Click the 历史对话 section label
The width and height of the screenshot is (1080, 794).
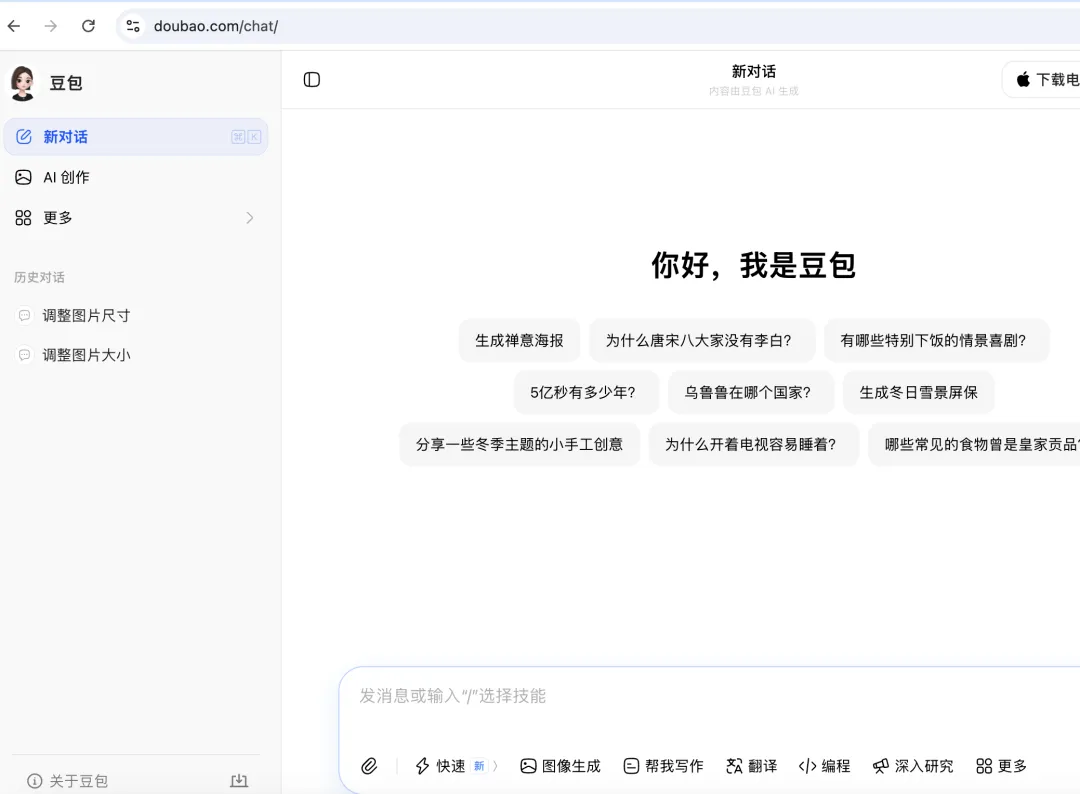(39, 278)
